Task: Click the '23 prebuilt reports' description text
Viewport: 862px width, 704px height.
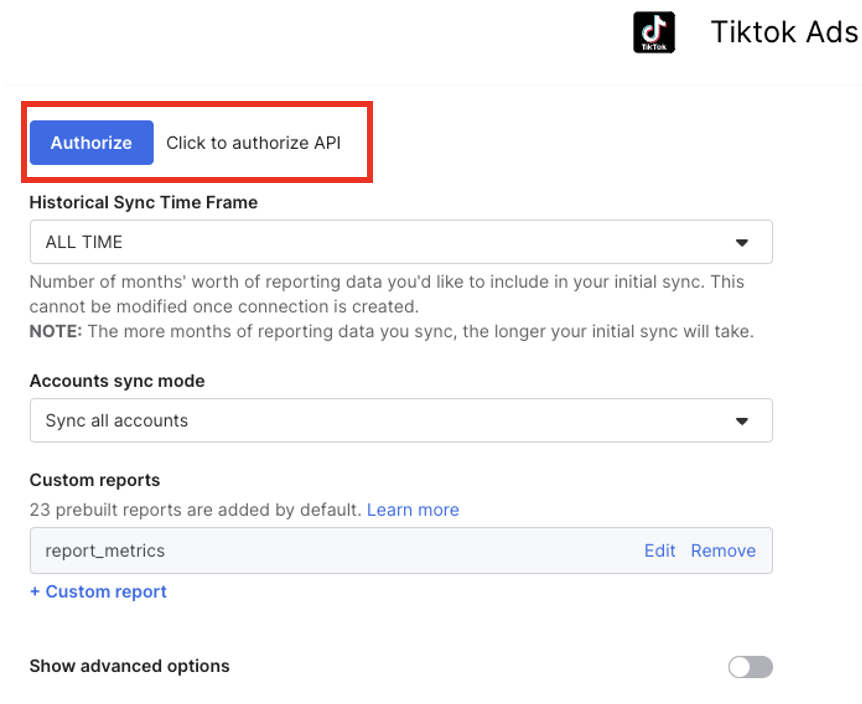Action: coord(195,510)
